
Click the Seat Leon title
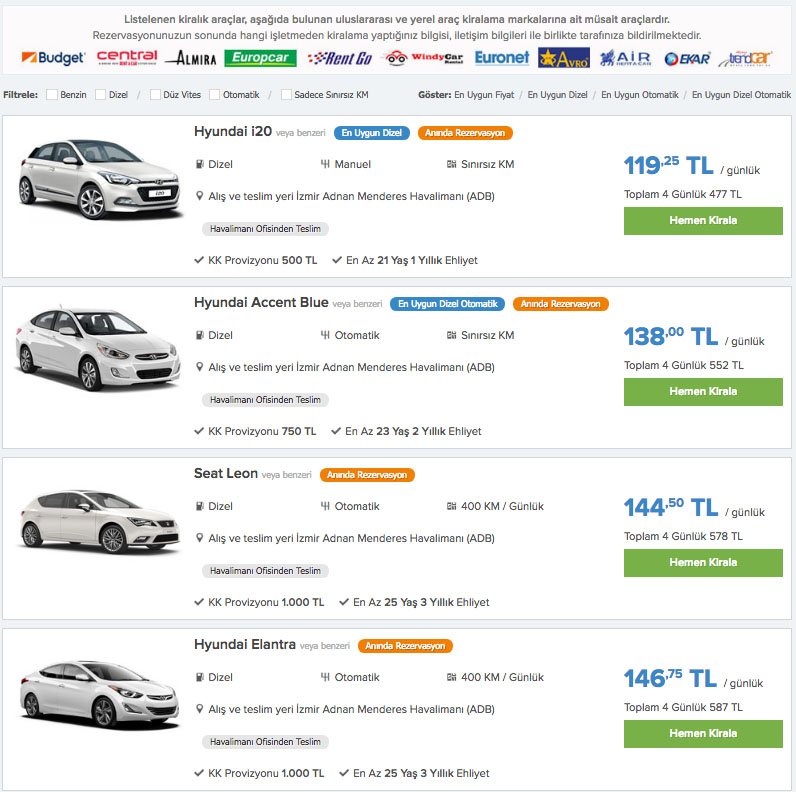(x=226, y=474)
